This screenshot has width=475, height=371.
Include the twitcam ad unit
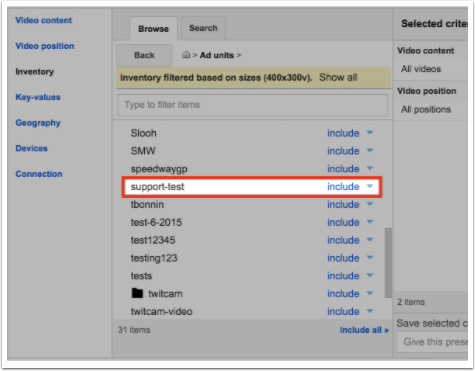343,294
